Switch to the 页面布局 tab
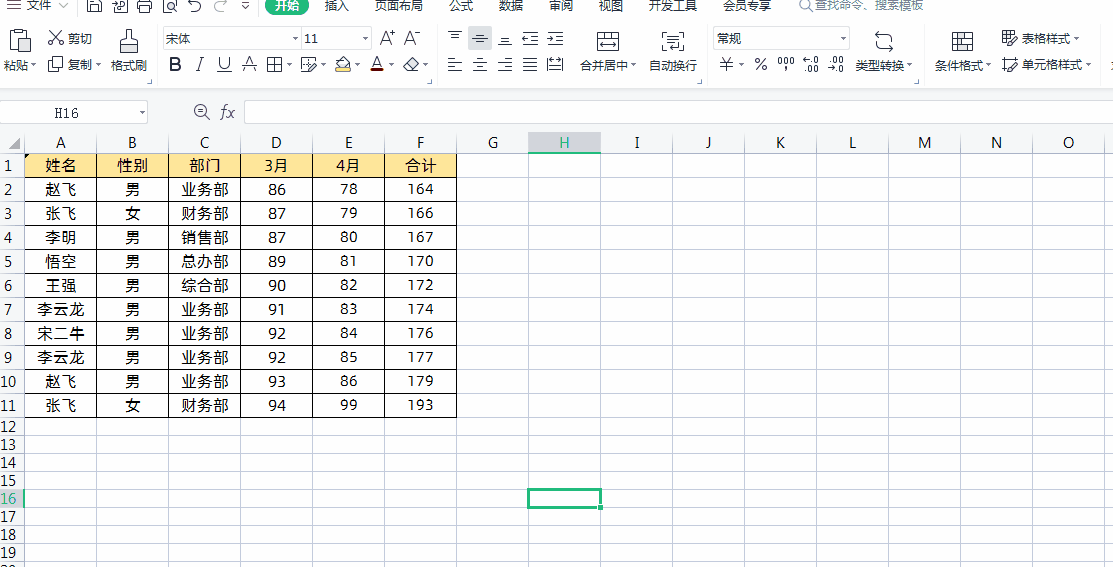The width and height of the screenshot is (1113, 567). click(x=398, y=6)
